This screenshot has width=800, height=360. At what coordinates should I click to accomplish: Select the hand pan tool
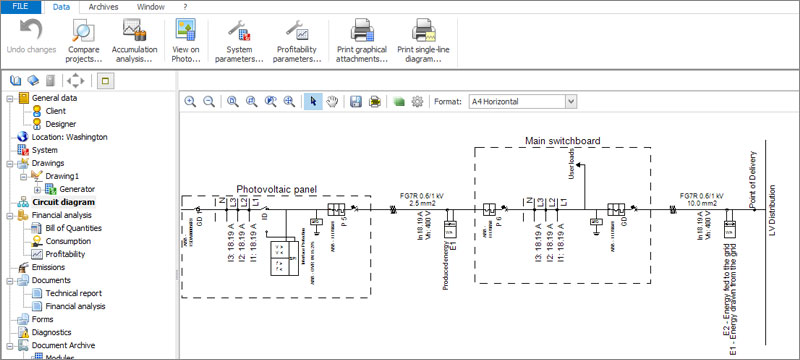click(332, 101)
